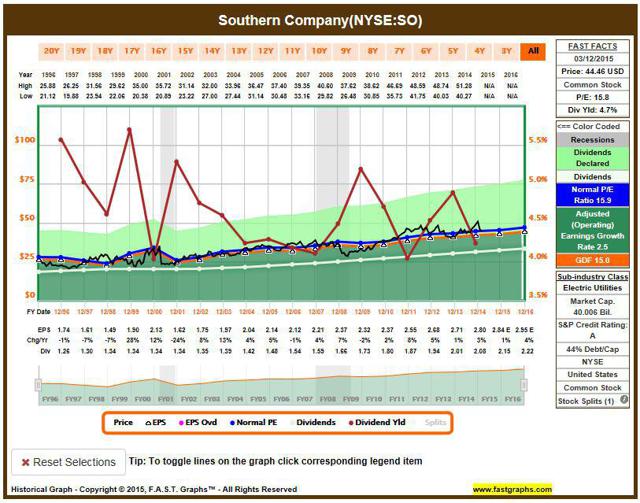Choose the 9Y time range tab

(346, 51)
